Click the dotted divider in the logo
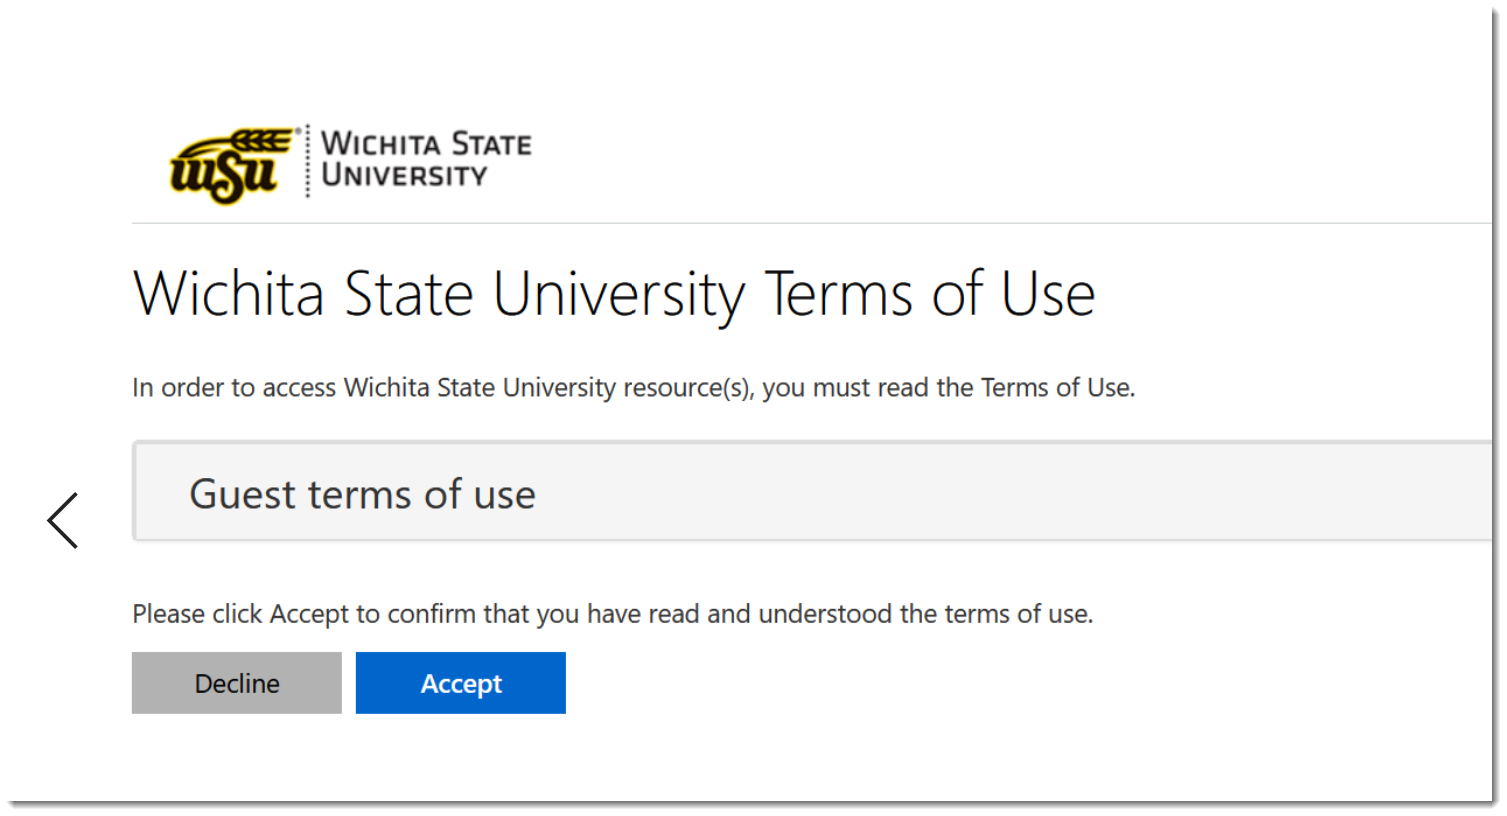This screenshot has width=1507, height=816. 308,161
